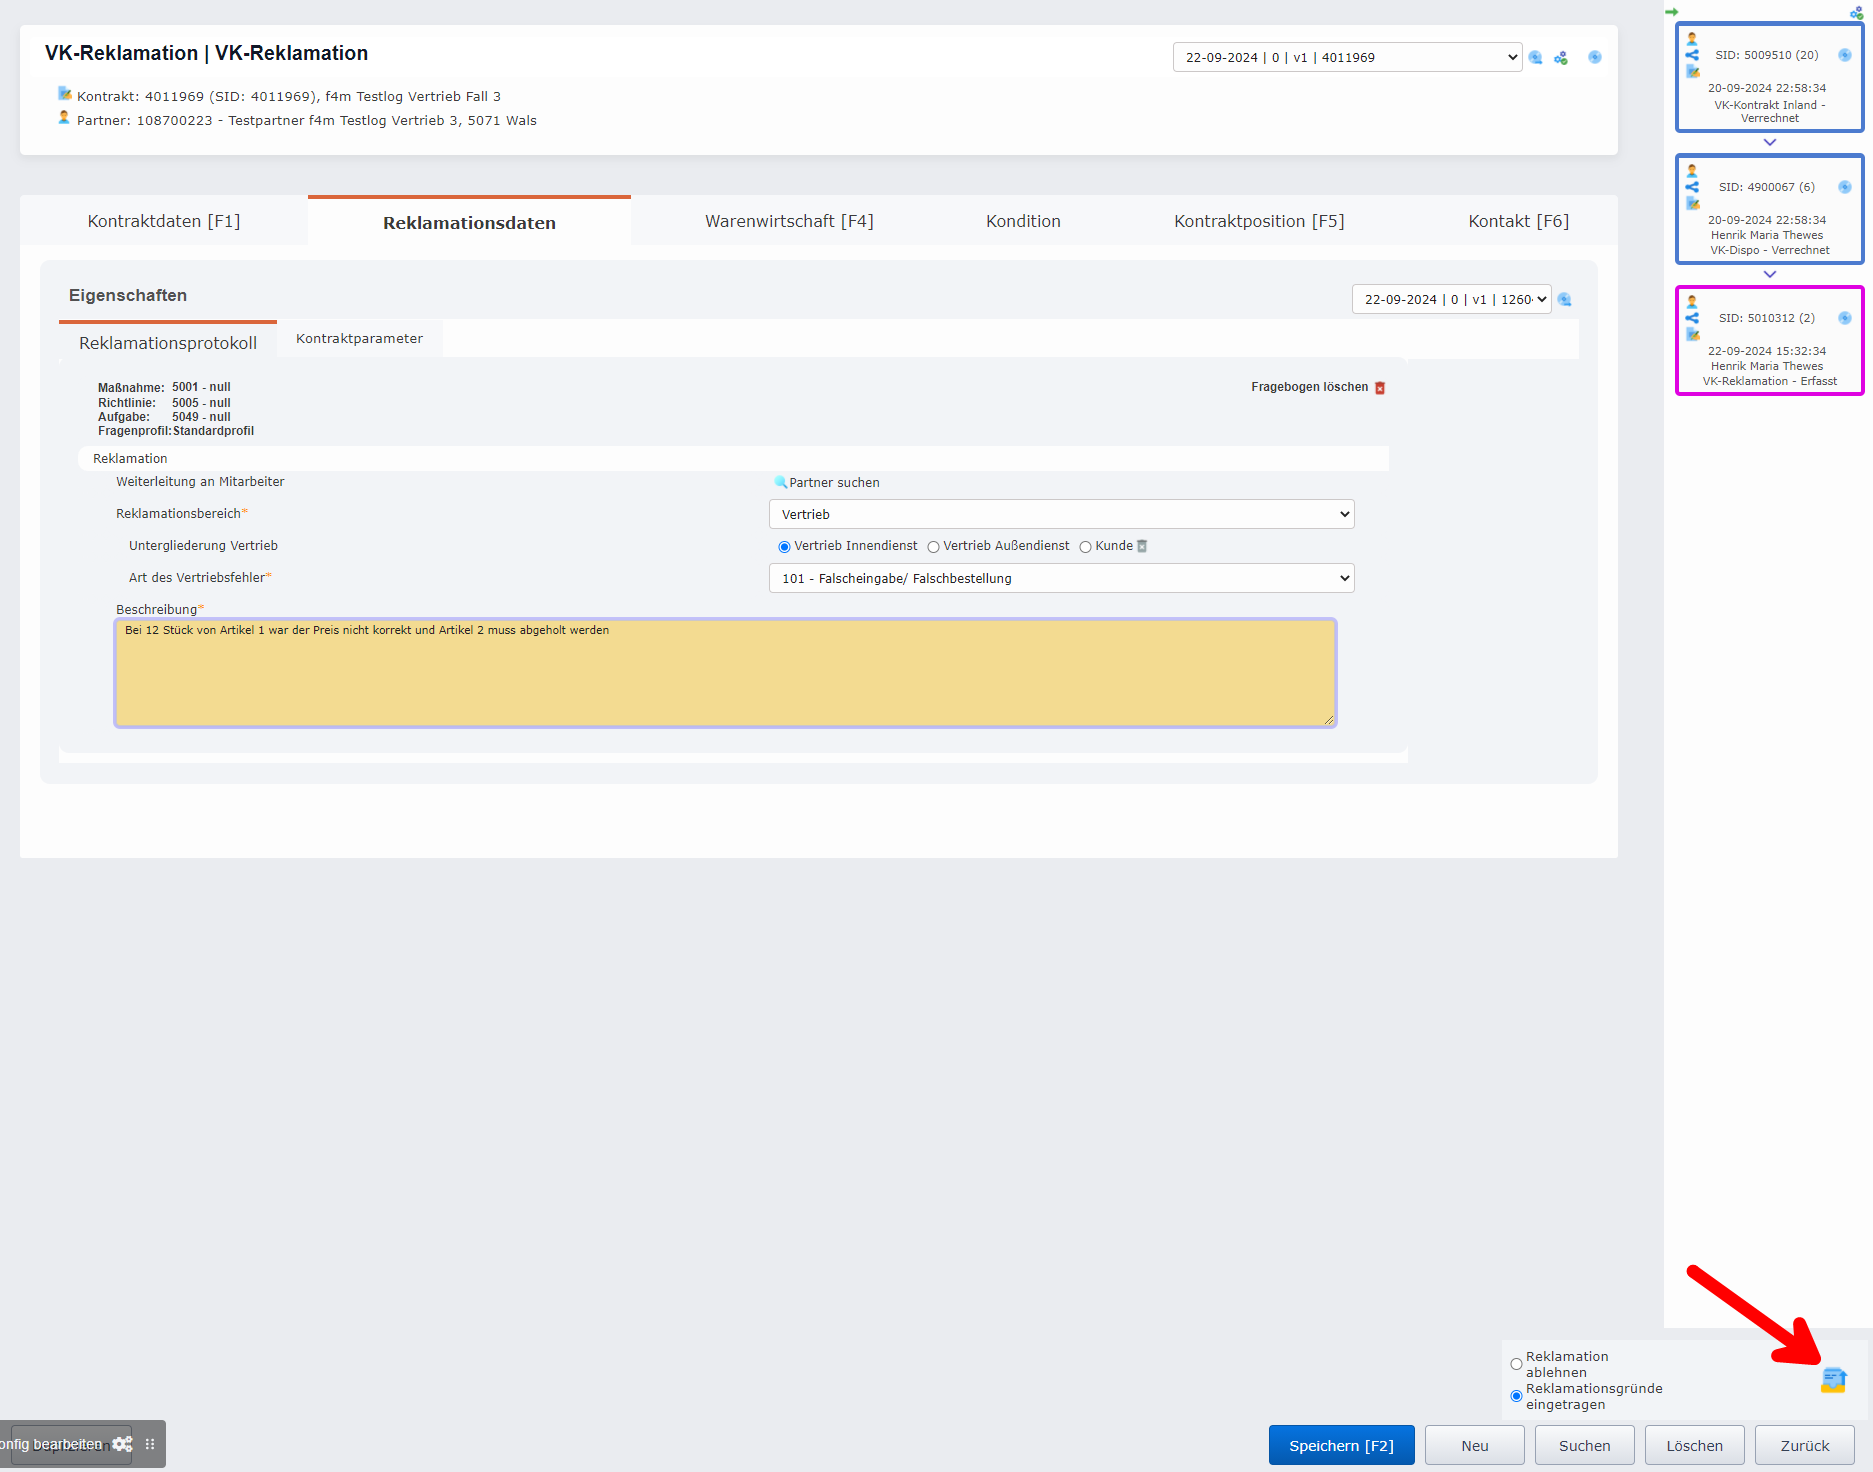Click the green arrow at top of side panel
Image resolution: width=1873 pixels, height=1472 pixels.
pyautogui.click(x=1671, y=12)
